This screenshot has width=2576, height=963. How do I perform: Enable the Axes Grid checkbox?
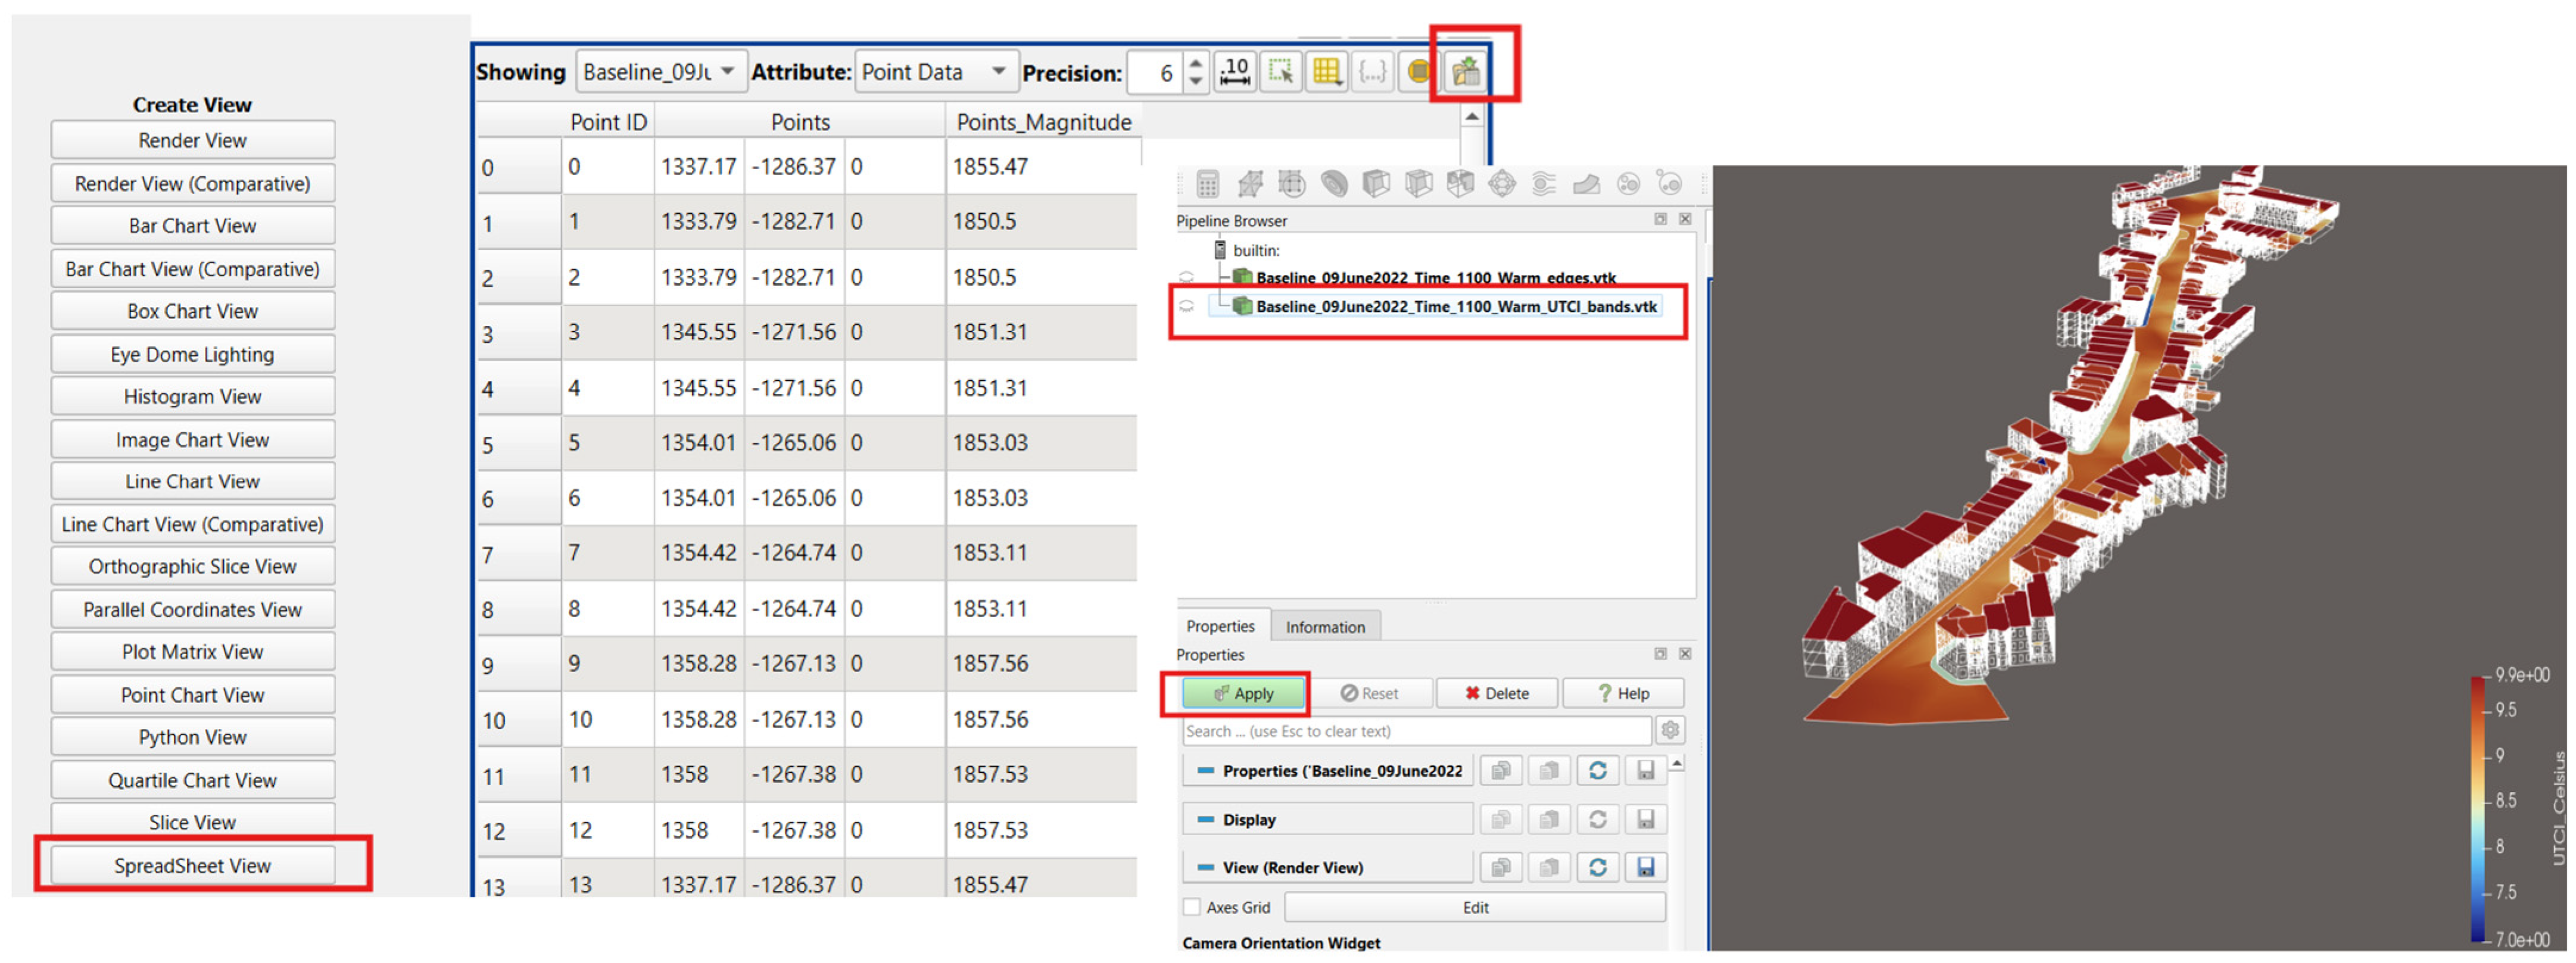click(1192, 907)
